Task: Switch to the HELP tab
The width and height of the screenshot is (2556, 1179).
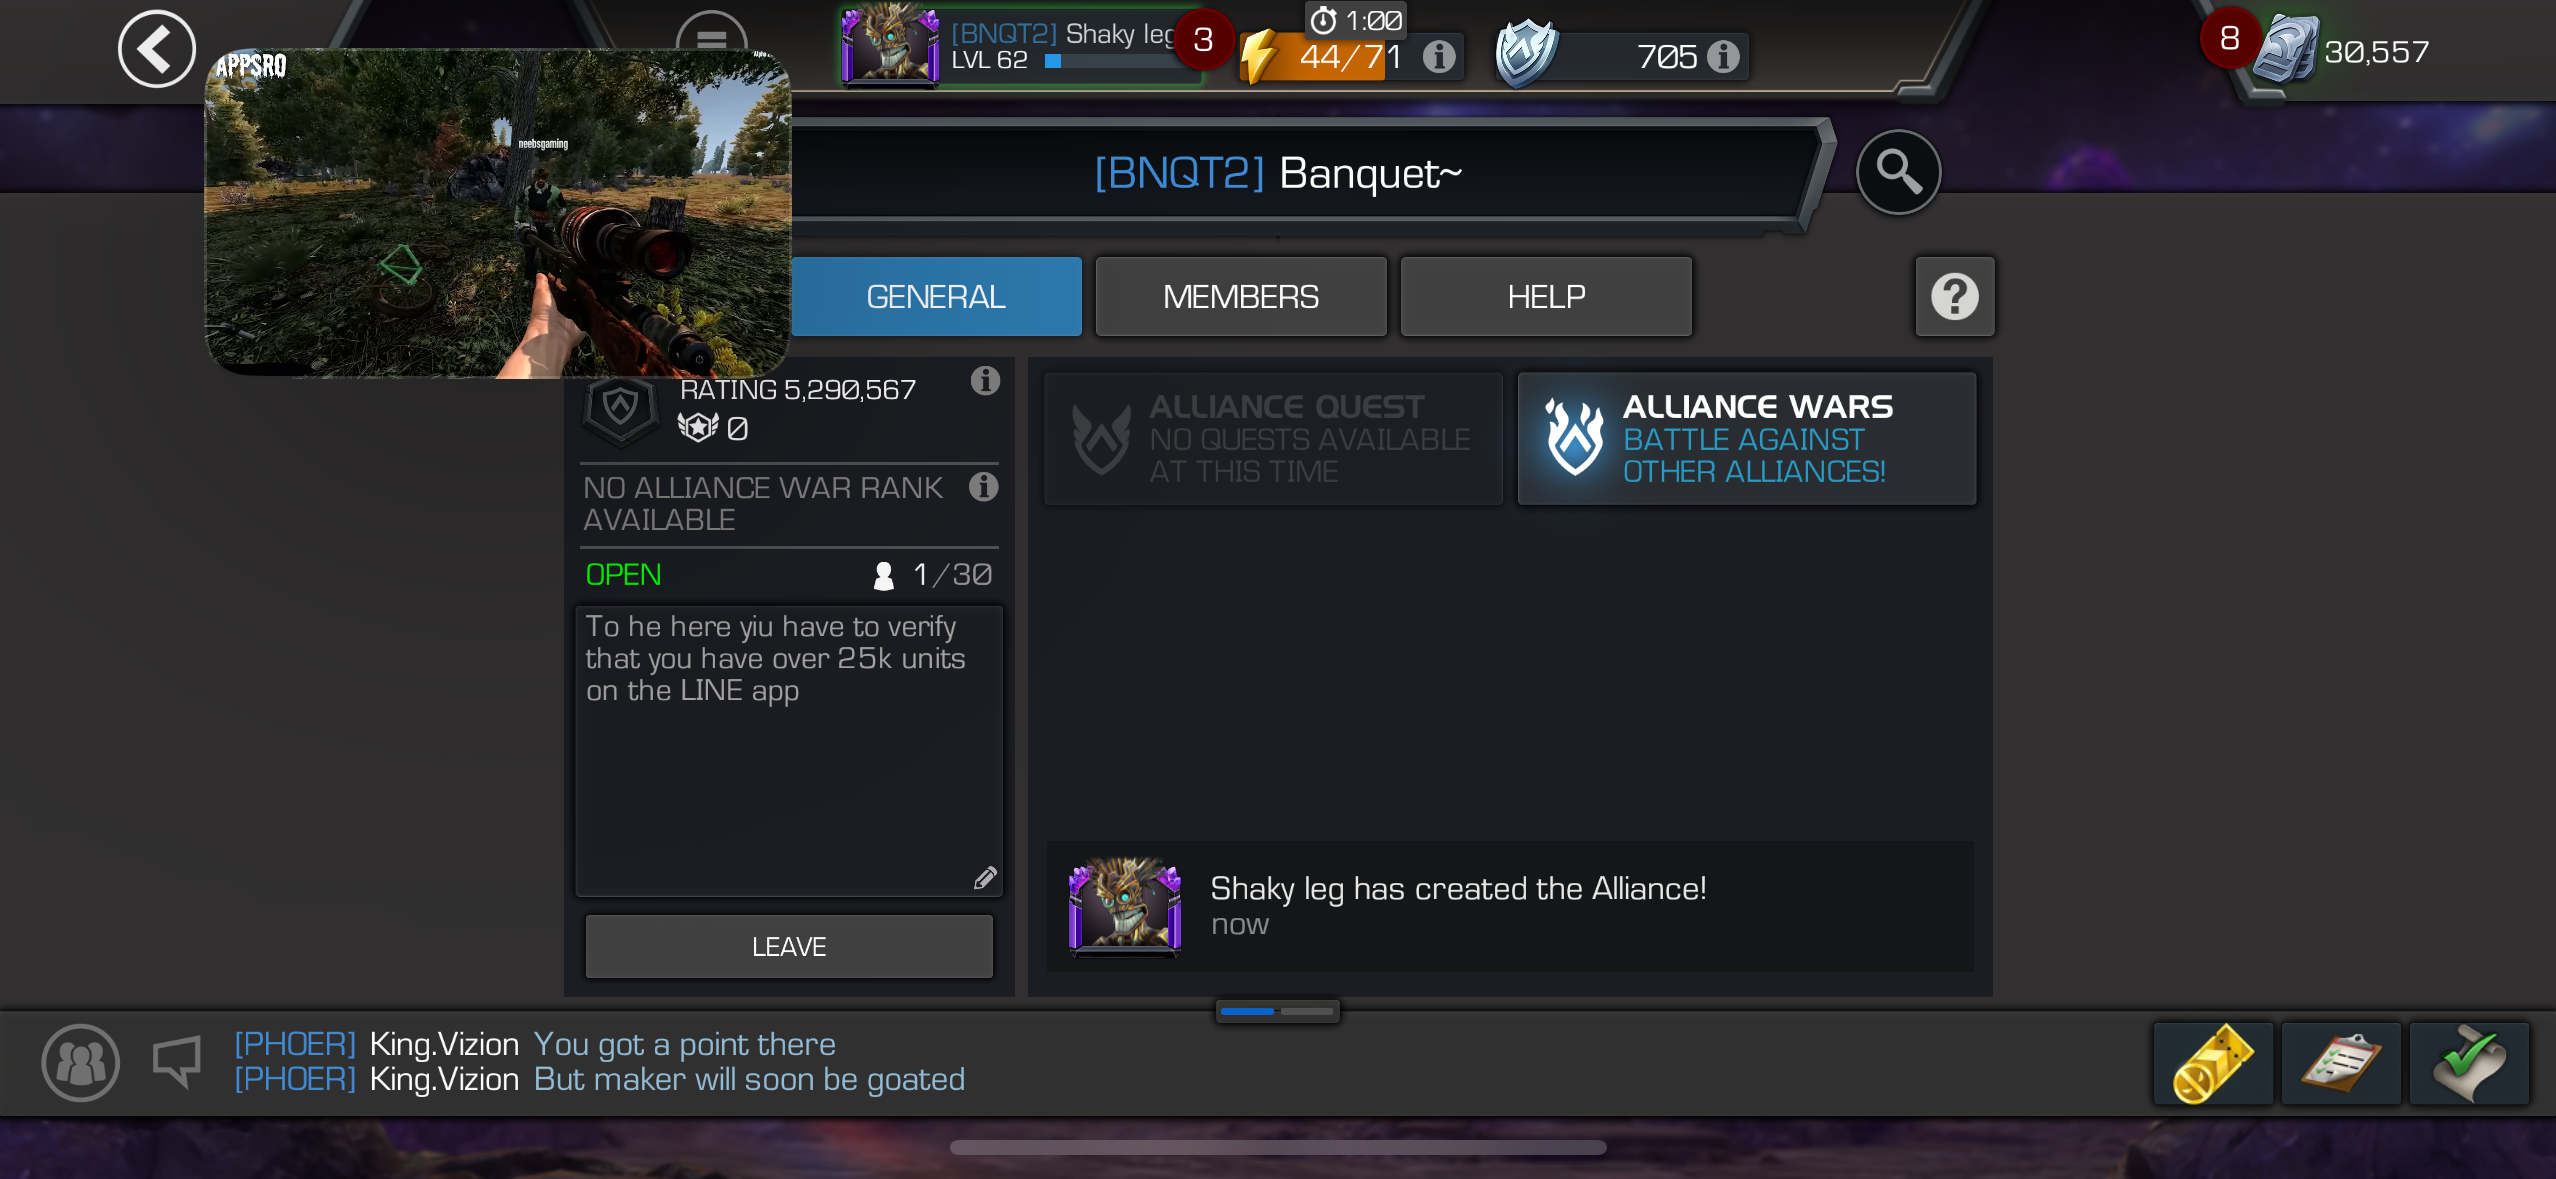Action: [x=1546, y=297]
